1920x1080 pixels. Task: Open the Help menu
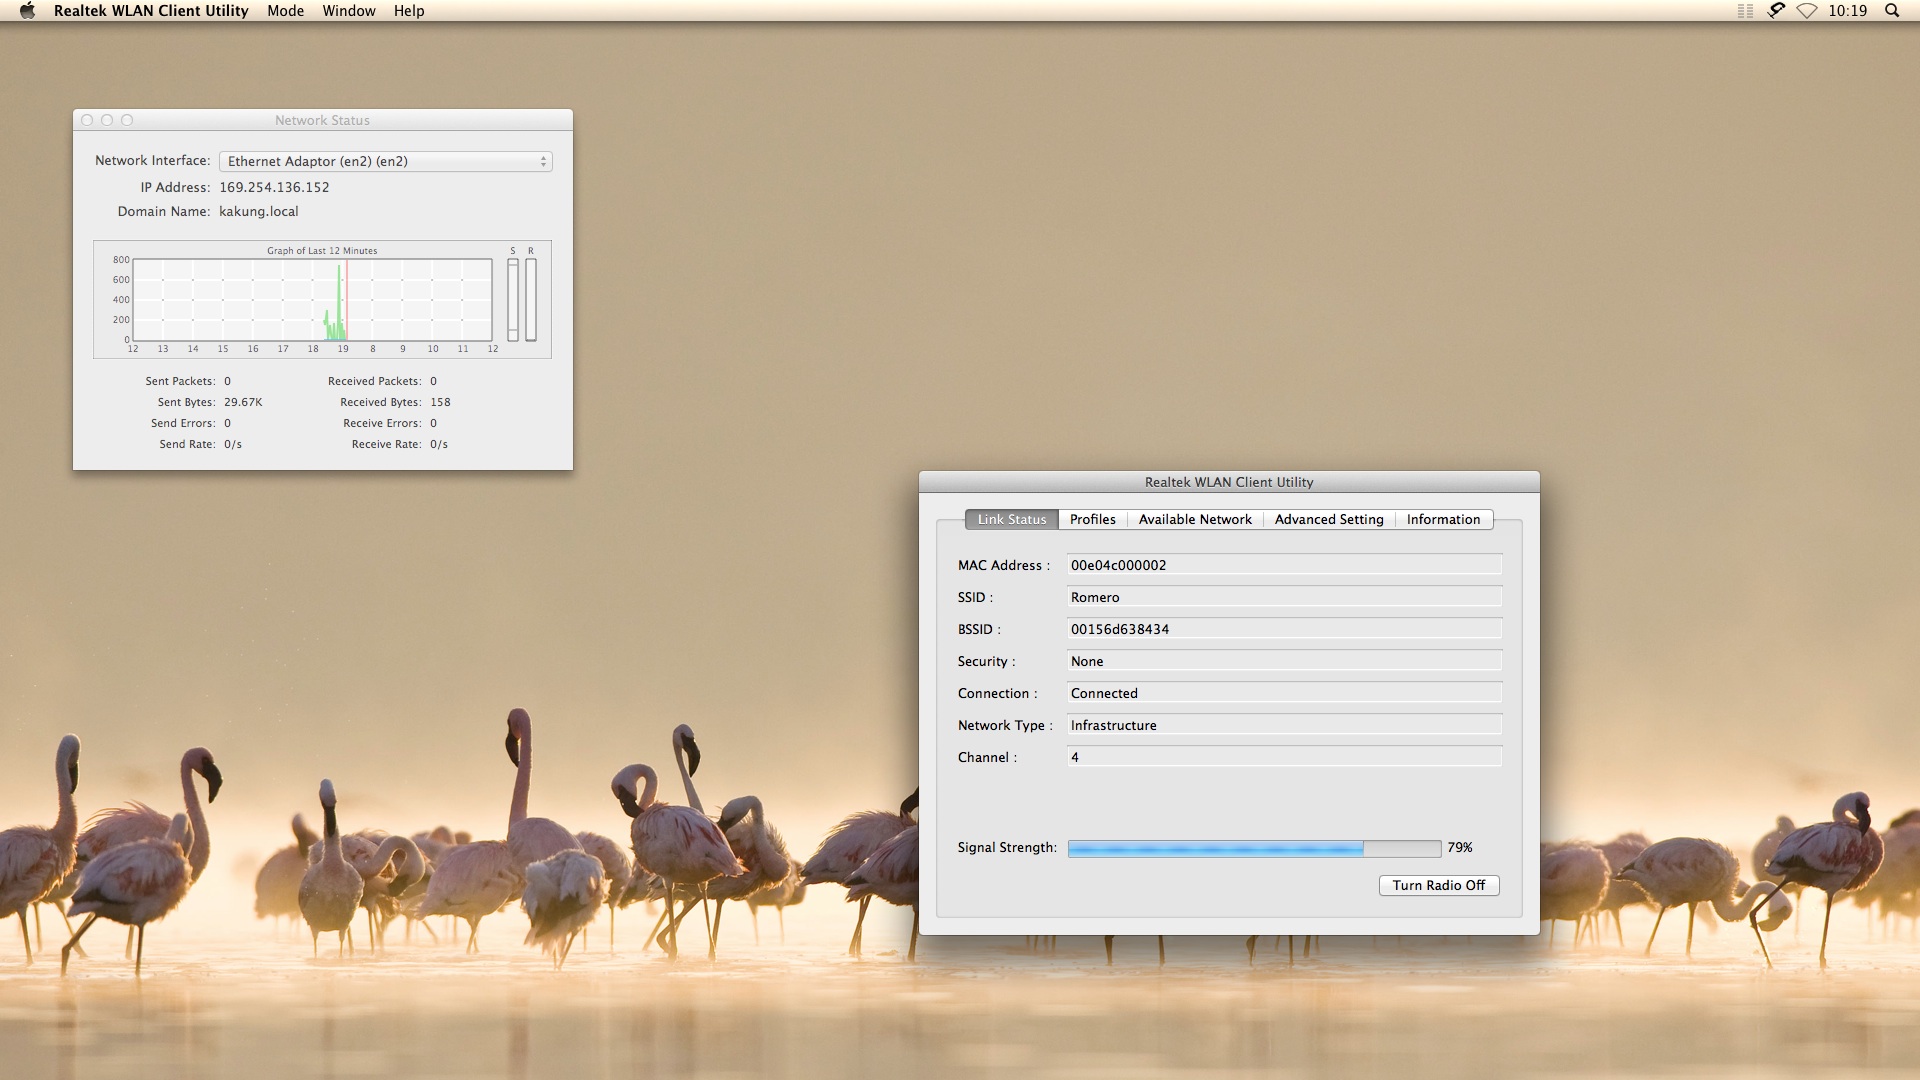click(408, 11)
